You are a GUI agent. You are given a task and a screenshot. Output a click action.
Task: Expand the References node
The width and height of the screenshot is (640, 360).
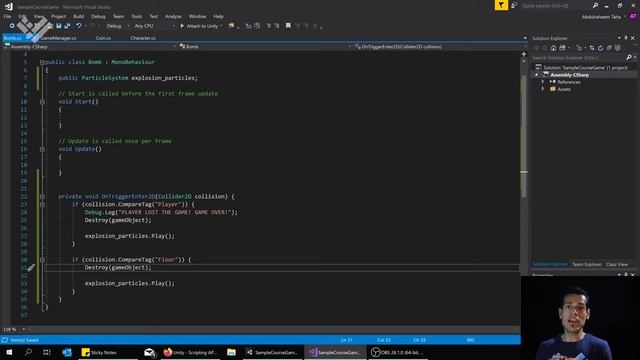543,82
